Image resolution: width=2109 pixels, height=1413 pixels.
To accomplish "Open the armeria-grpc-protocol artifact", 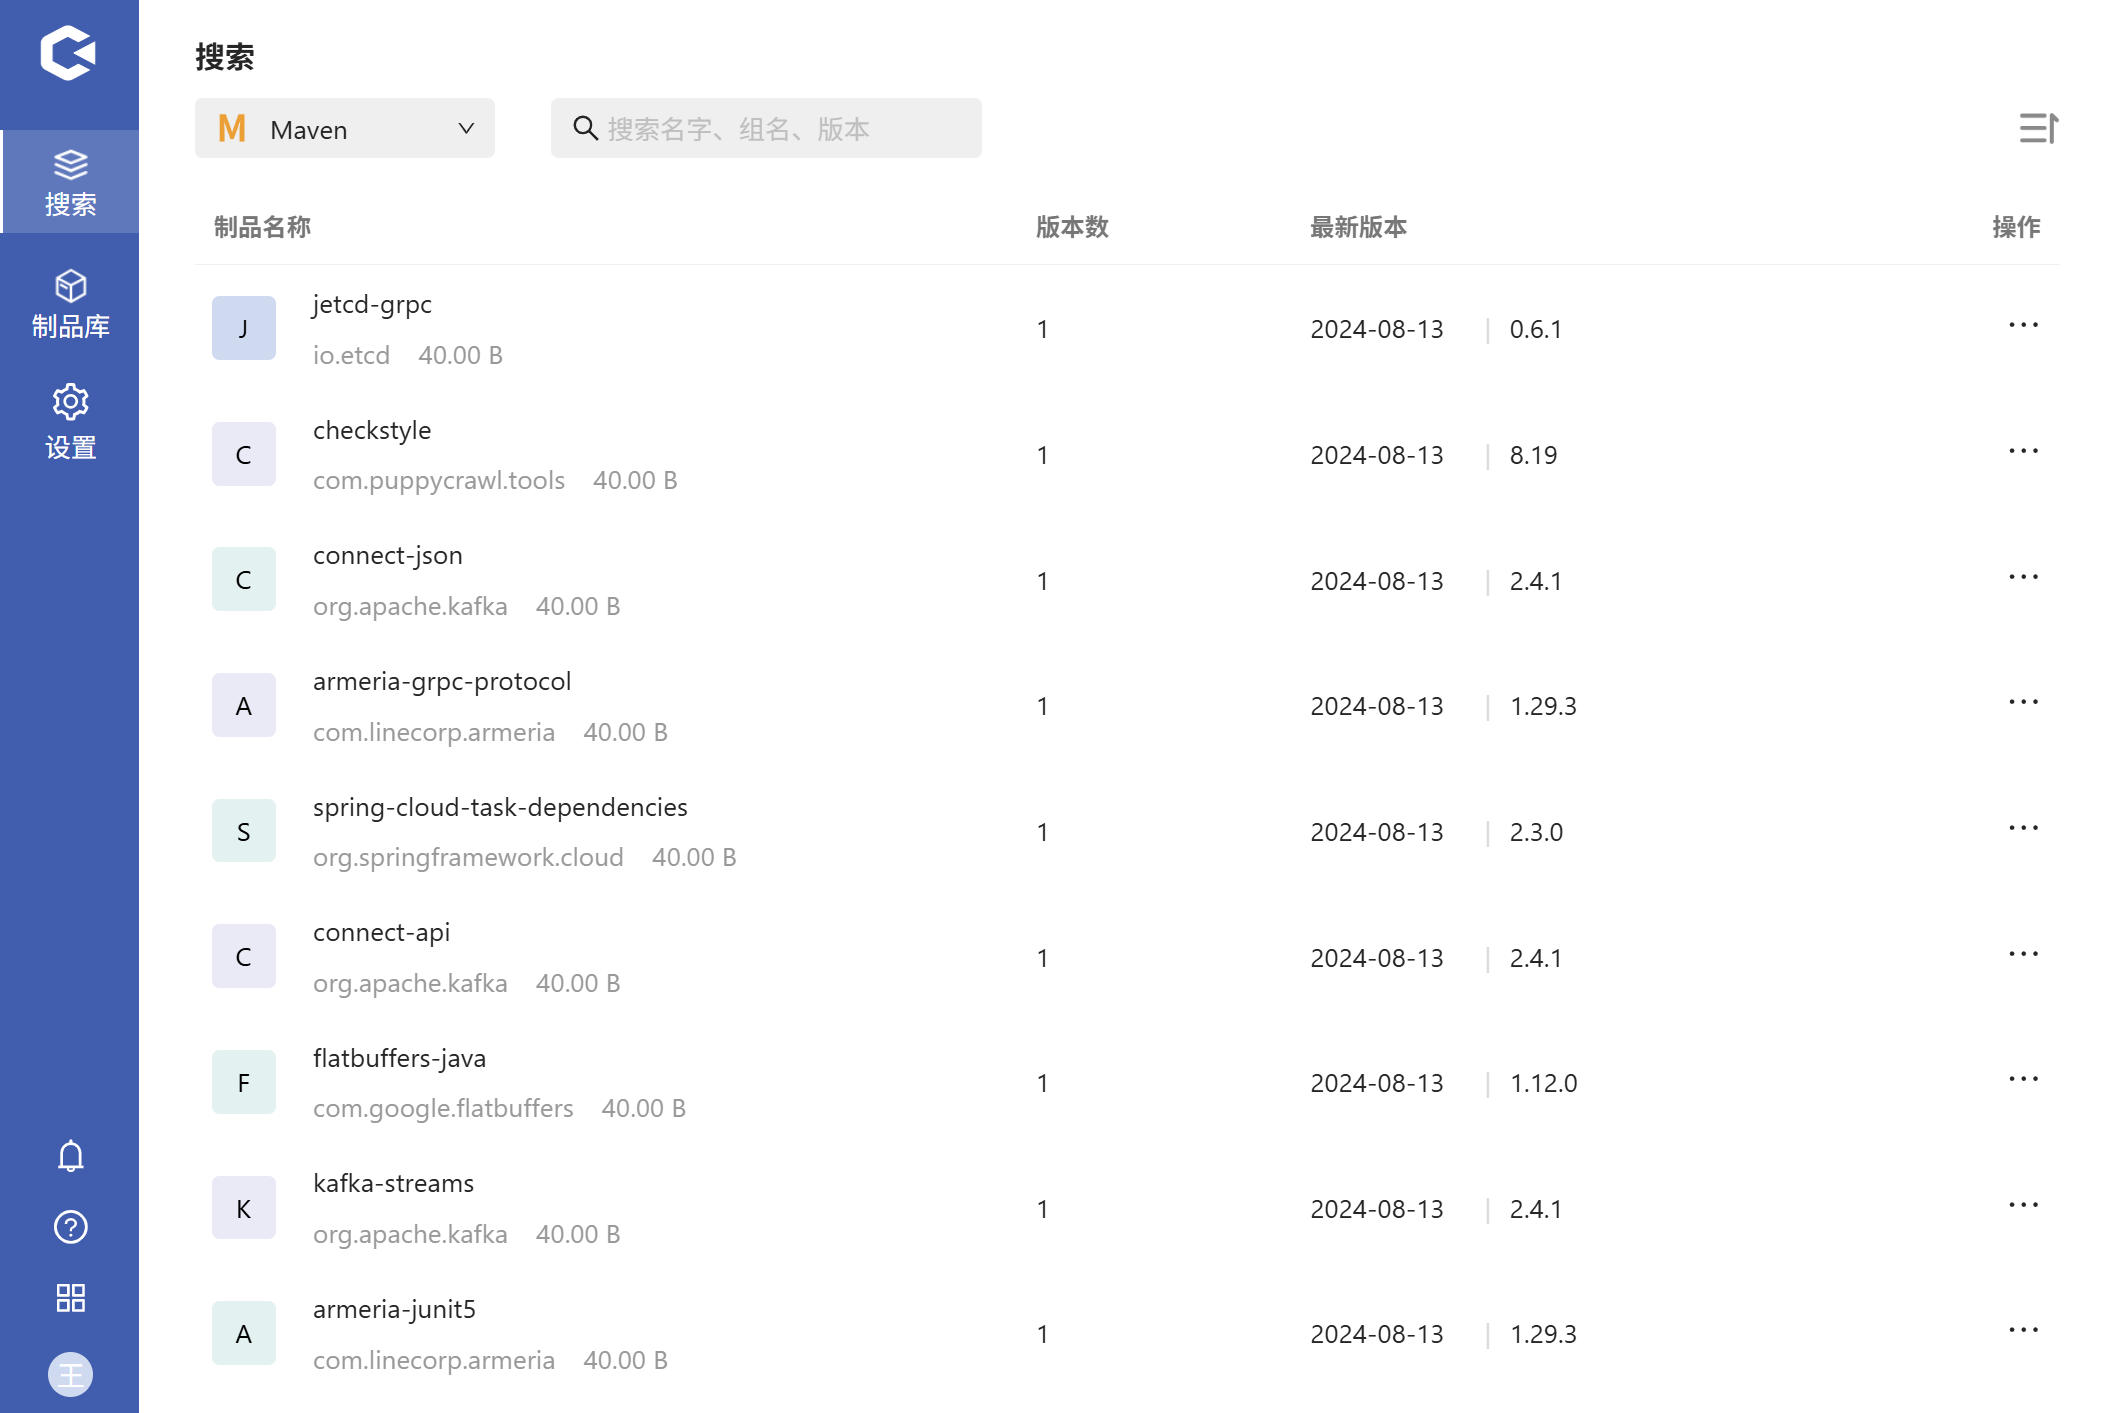I will point(441,682).
